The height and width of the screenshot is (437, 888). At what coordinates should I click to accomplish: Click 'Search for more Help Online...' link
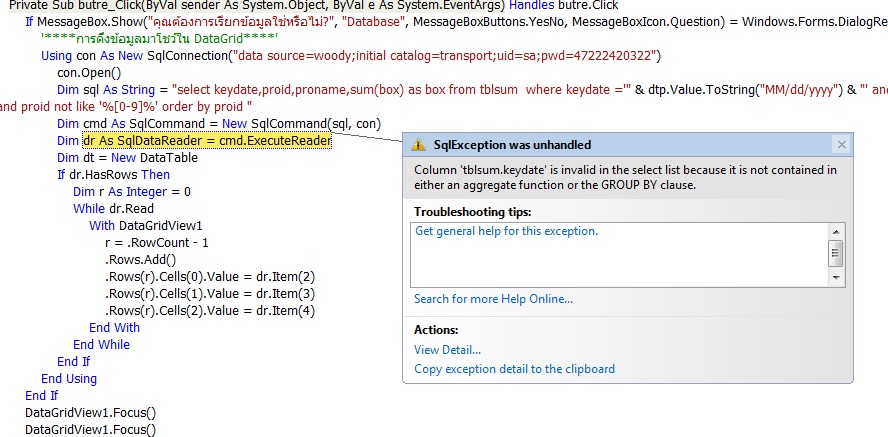point(494,299)
